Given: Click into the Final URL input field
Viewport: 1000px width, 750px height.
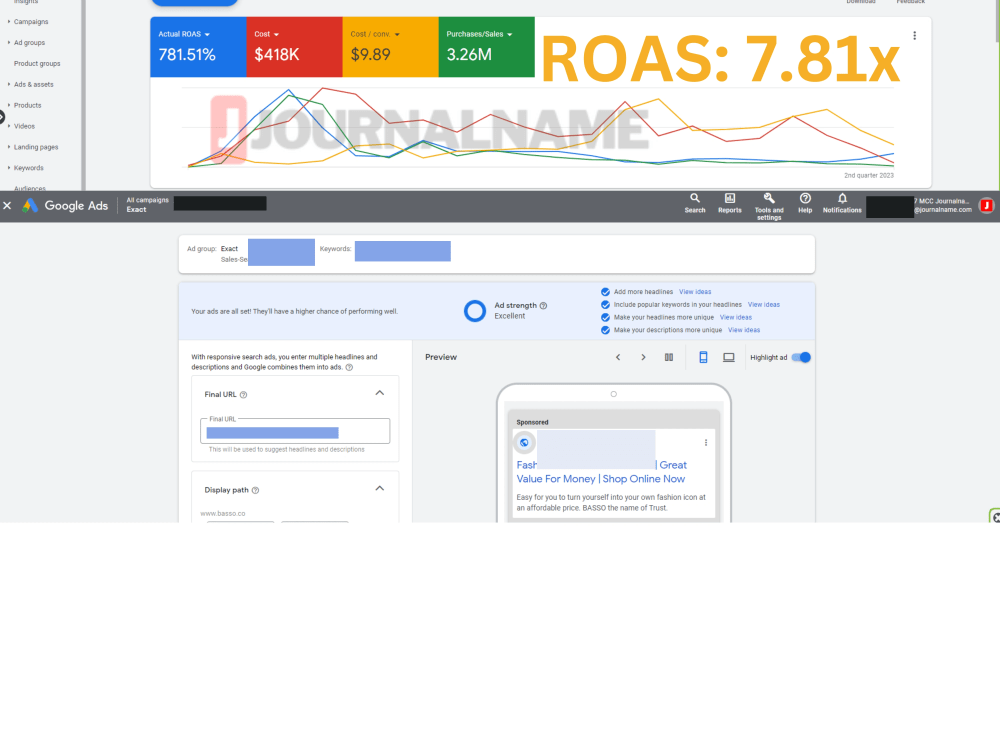Looking at the screenshot, I should click(295, 432).
